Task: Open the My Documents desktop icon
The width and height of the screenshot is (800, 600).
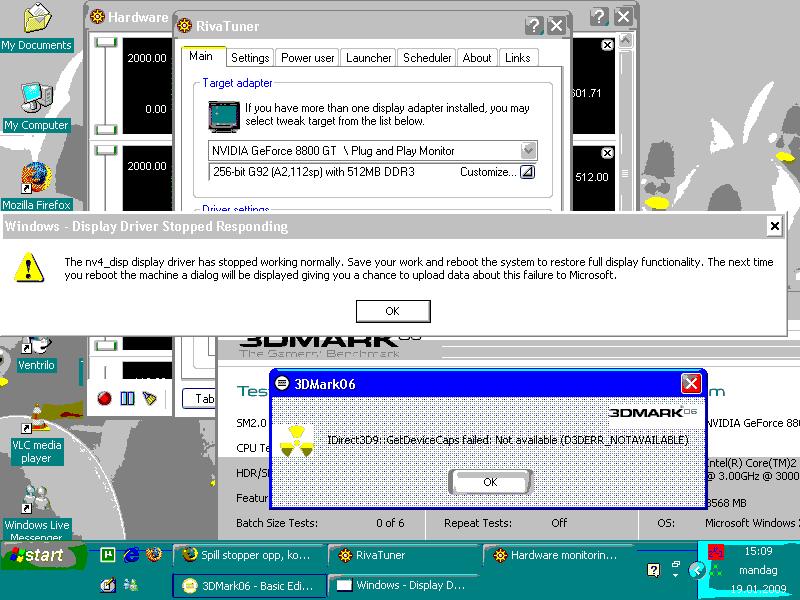Action: [36, 27]
